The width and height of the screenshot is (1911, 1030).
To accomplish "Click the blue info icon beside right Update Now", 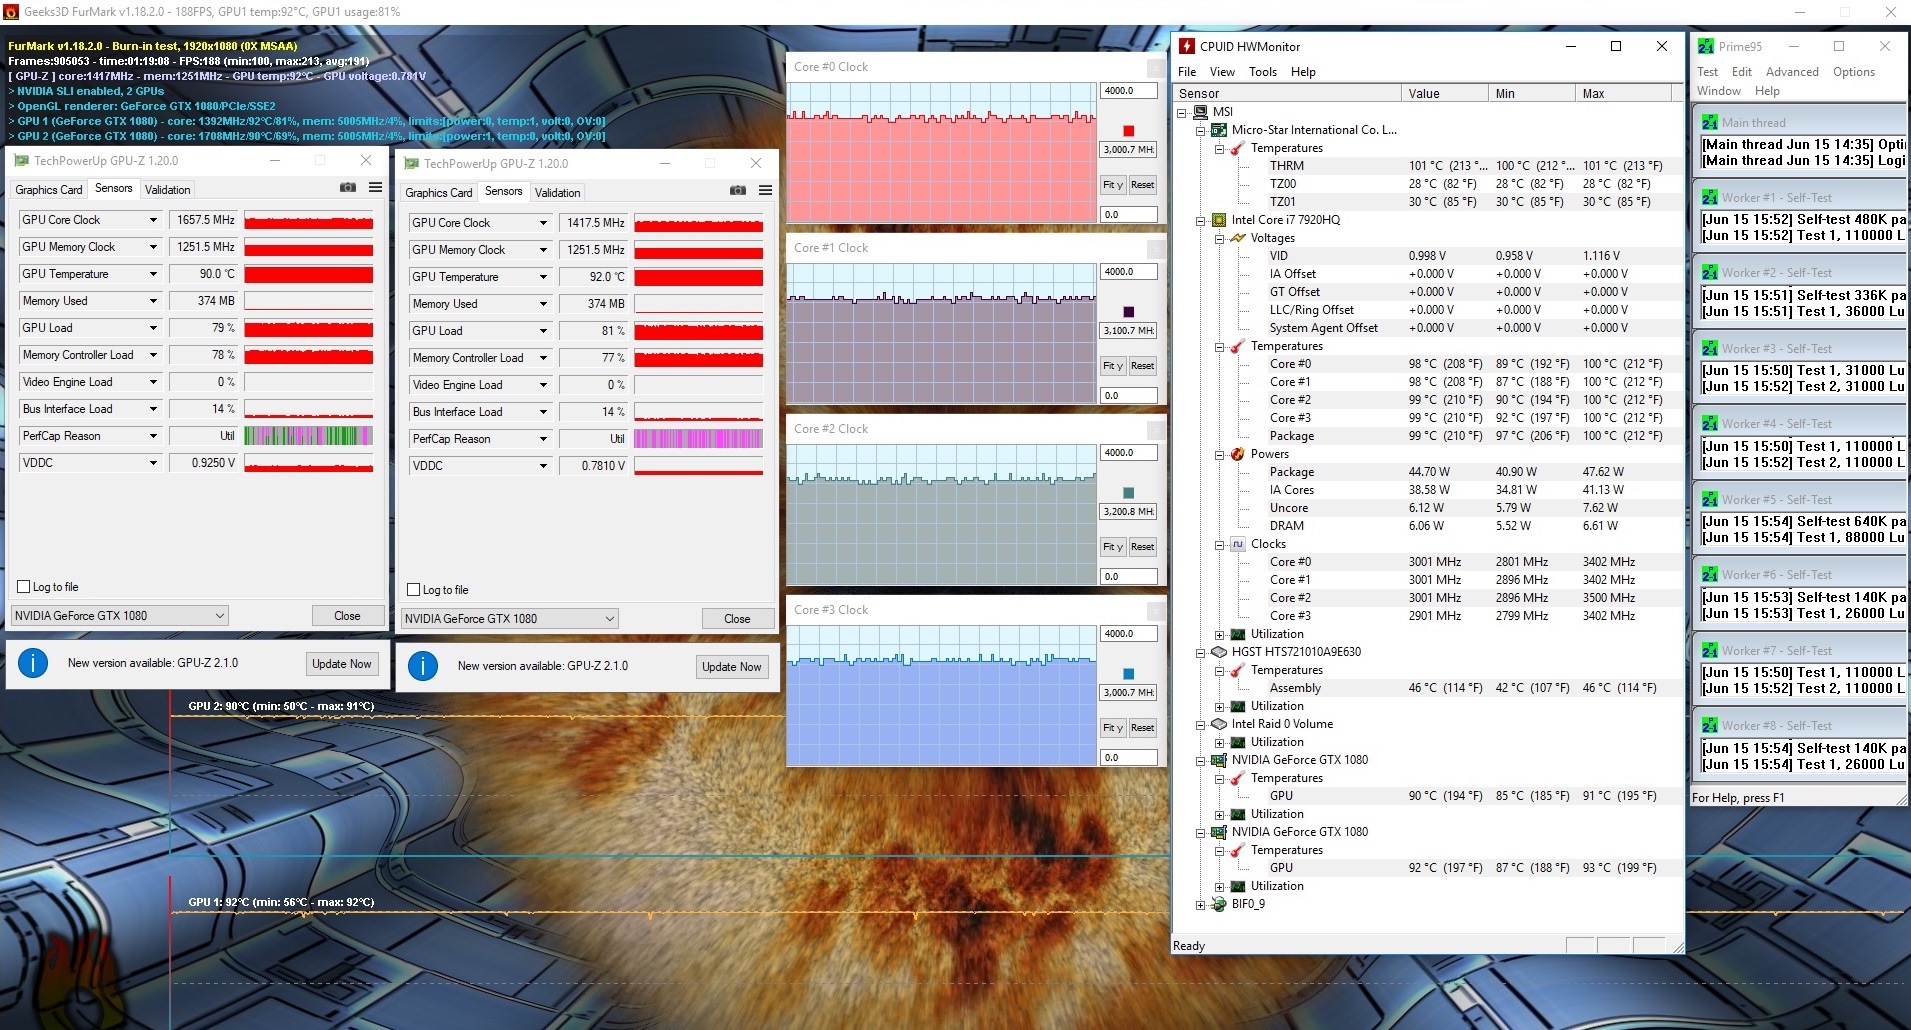I will pyautogui.click(x=423, y=666).
